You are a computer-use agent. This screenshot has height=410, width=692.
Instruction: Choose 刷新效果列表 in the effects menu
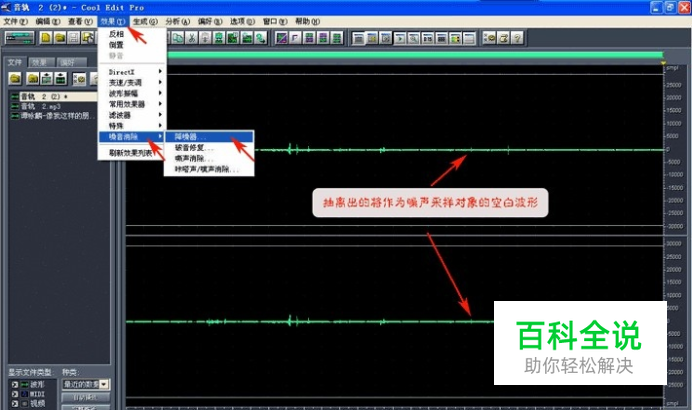(132, 153)
